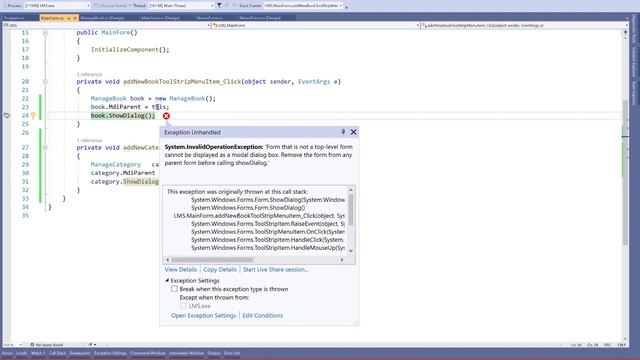Click the No issues found status icon
The height and width of the screenshot is (360, 640).
point(32,345)
